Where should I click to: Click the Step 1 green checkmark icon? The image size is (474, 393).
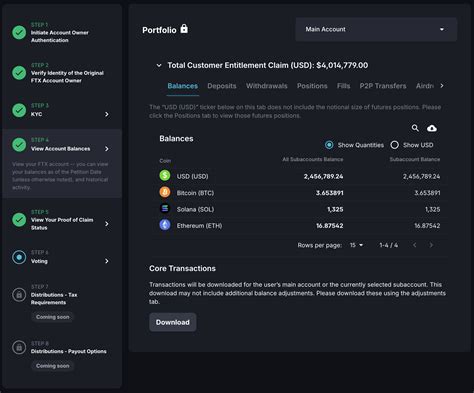pyautogui.click(x=19, y=32)
